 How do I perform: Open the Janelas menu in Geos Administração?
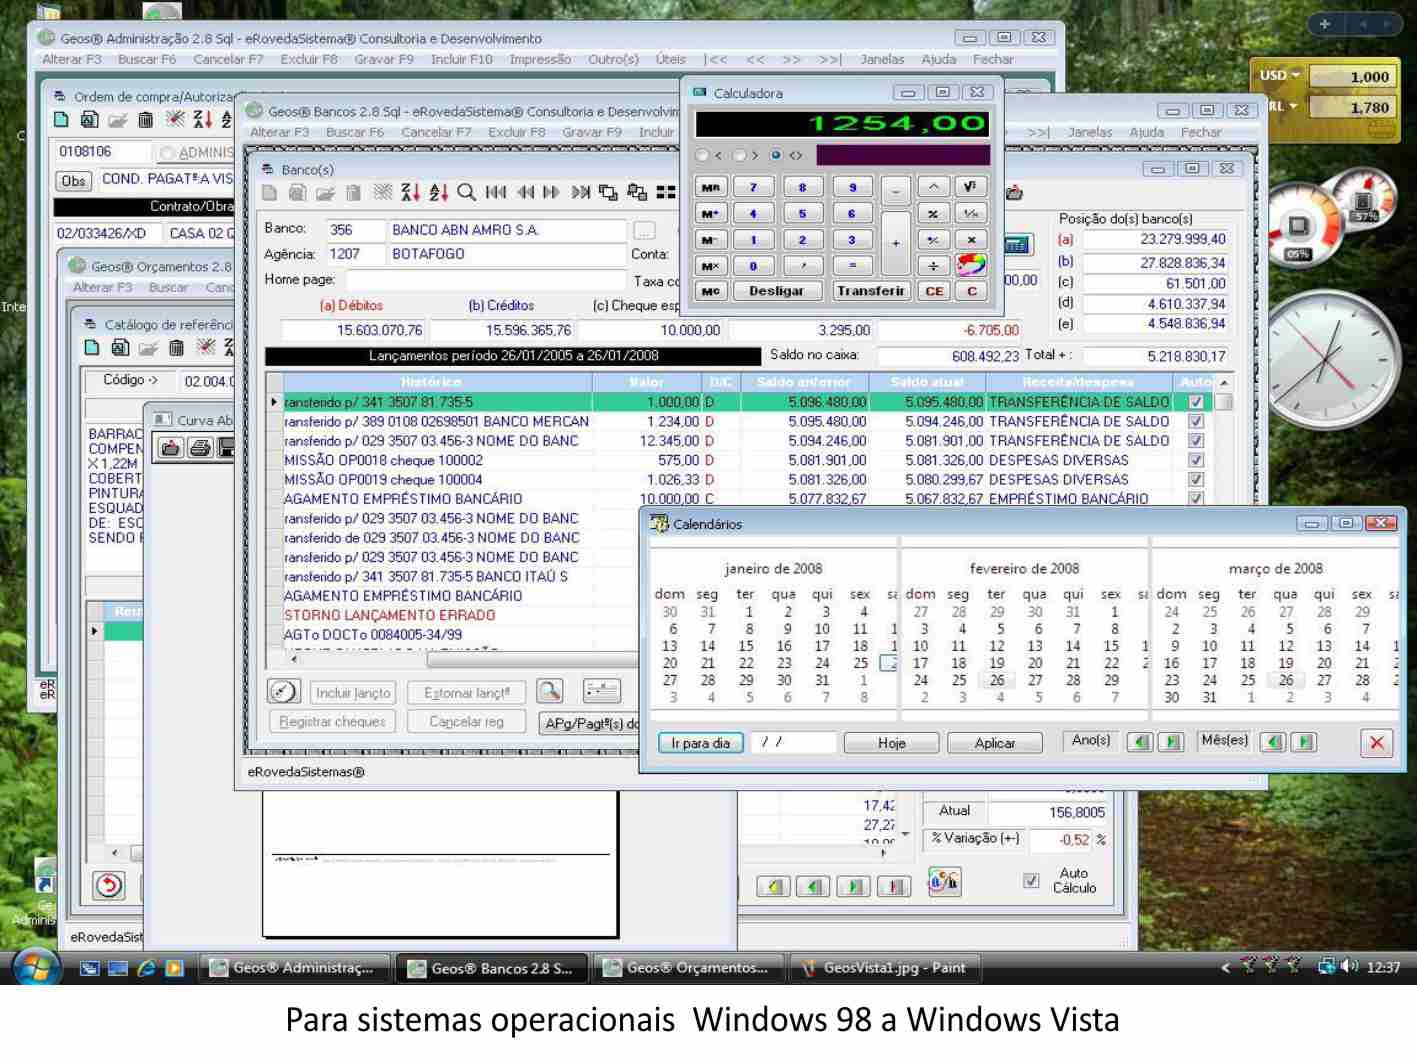point(882,59)
